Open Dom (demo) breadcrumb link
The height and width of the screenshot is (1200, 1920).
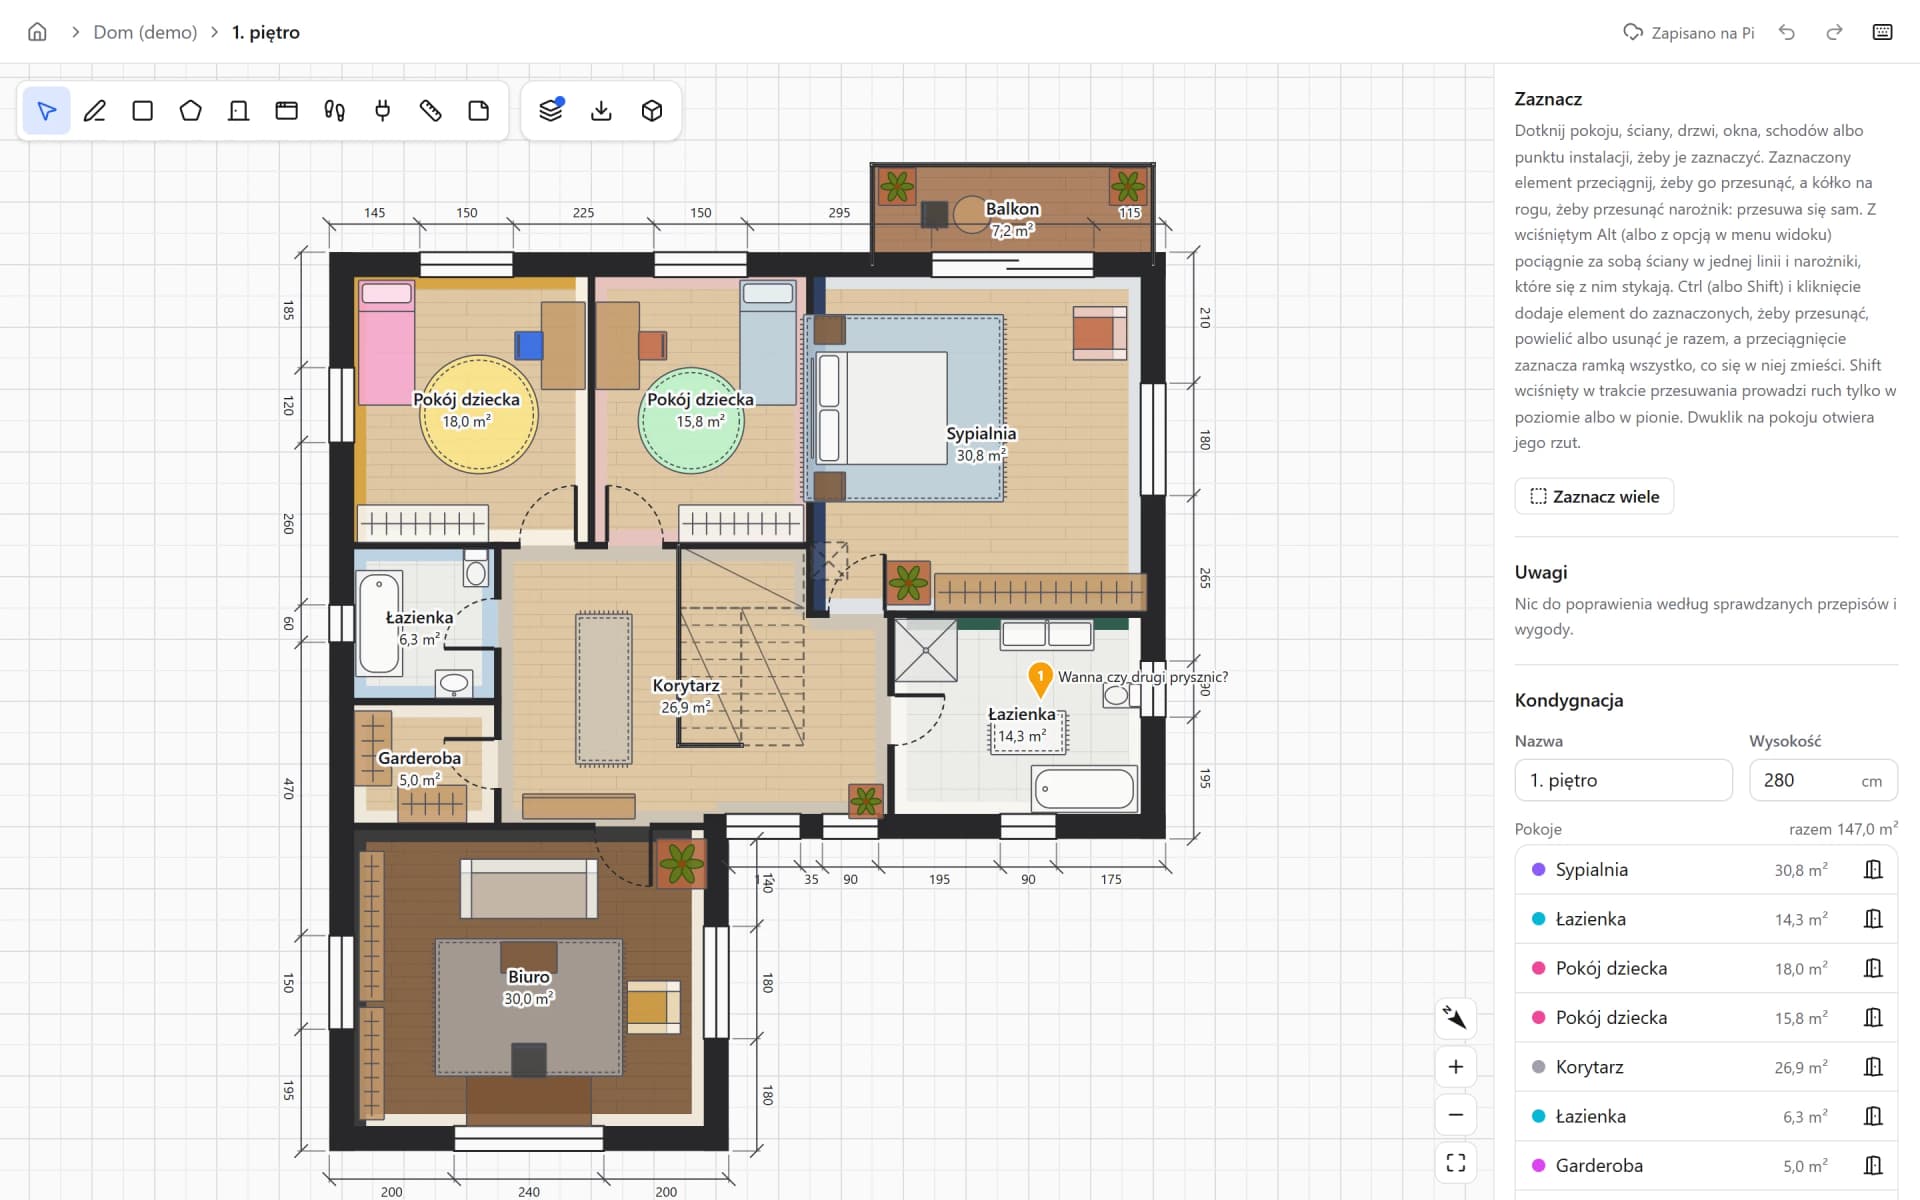pyautogui.click(x=145, y=32)
